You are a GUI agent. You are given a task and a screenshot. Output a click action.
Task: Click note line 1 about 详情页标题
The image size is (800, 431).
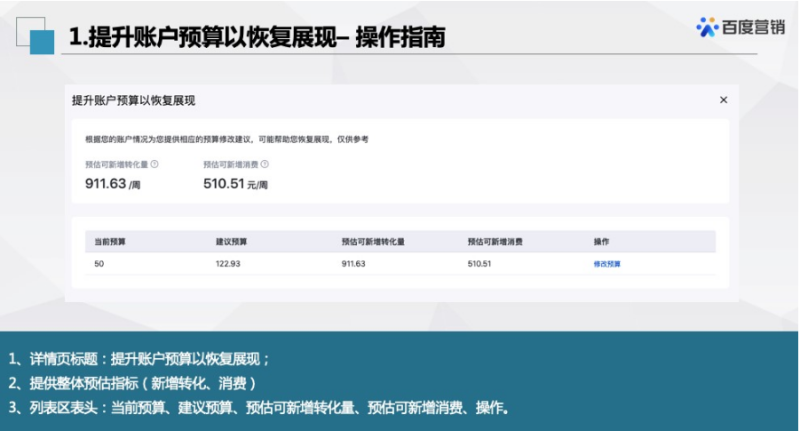click(139, 359)
